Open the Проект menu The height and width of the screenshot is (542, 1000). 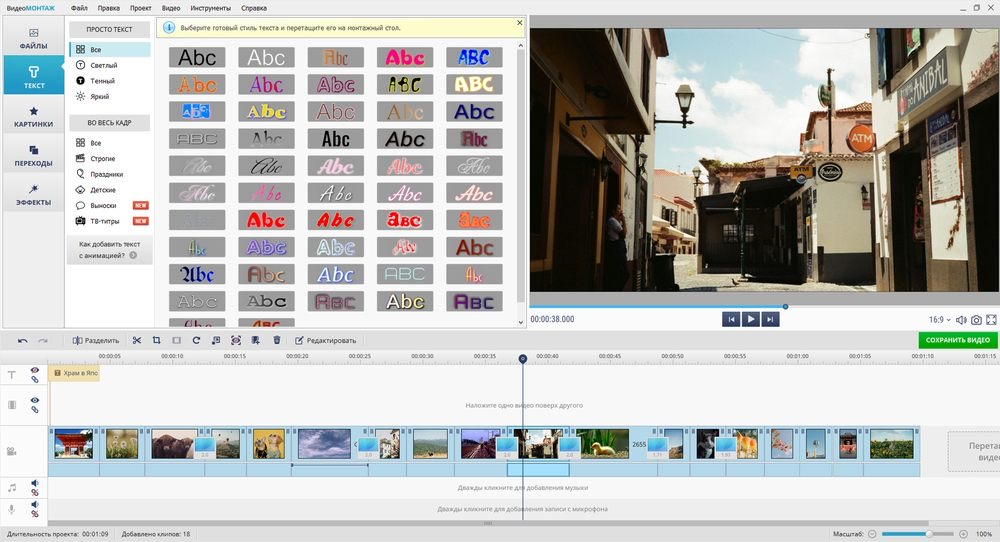(140, 8)
